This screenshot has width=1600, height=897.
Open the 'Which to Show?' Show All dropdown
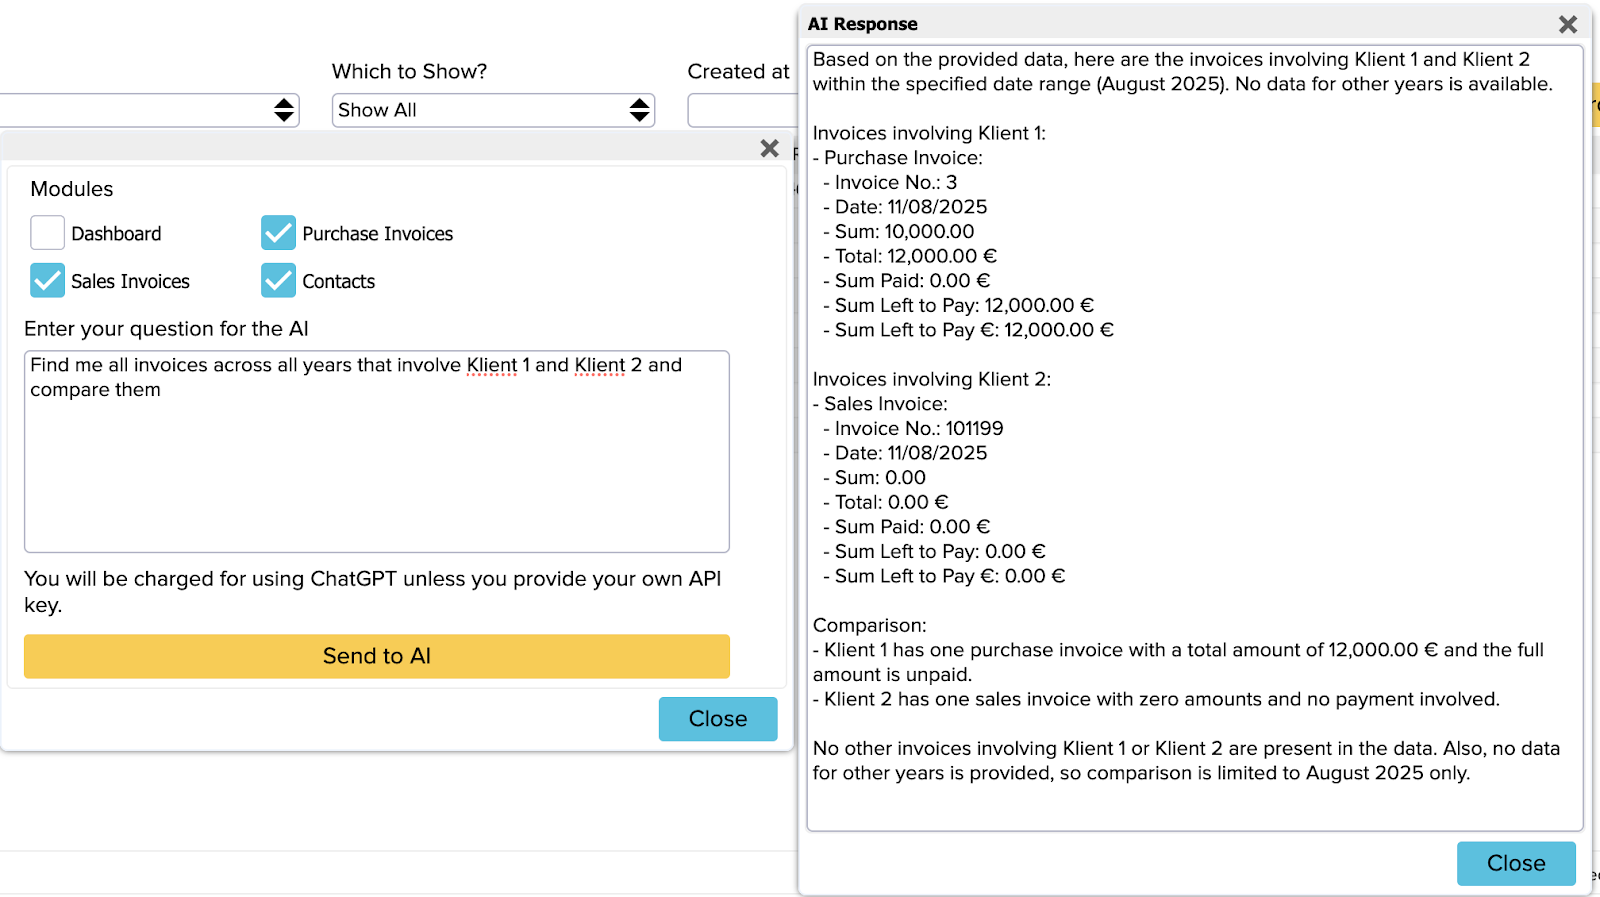coord(493,110)
